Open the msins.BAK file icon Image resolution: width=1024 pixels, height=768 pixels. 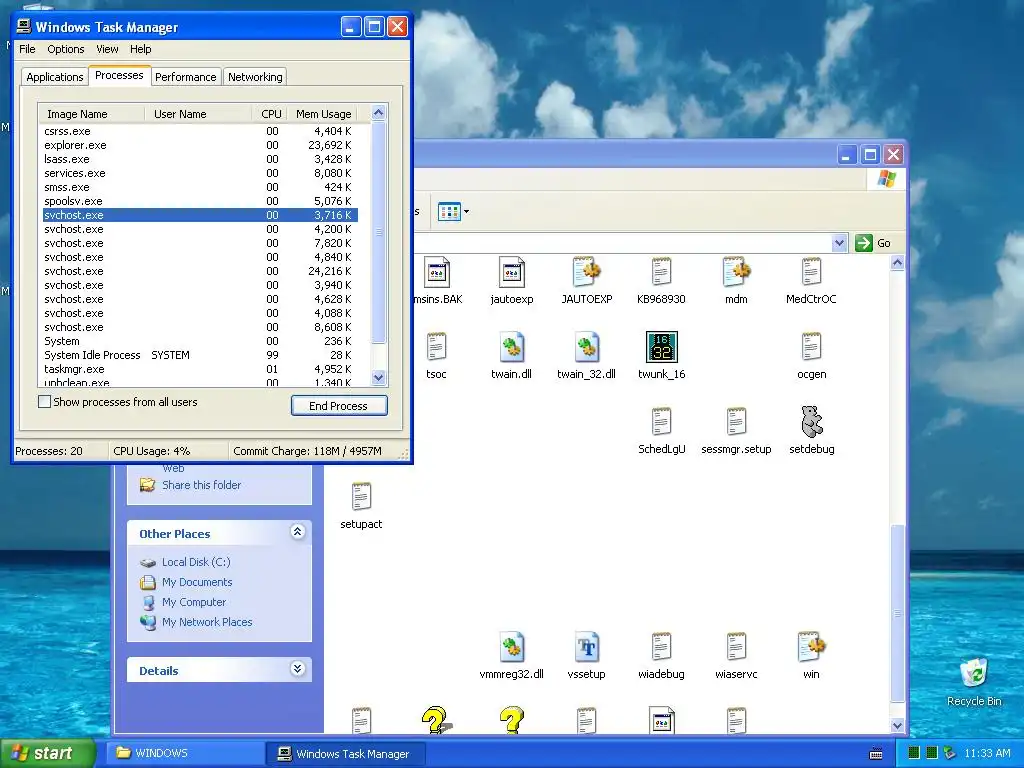(x=436, y=272)
